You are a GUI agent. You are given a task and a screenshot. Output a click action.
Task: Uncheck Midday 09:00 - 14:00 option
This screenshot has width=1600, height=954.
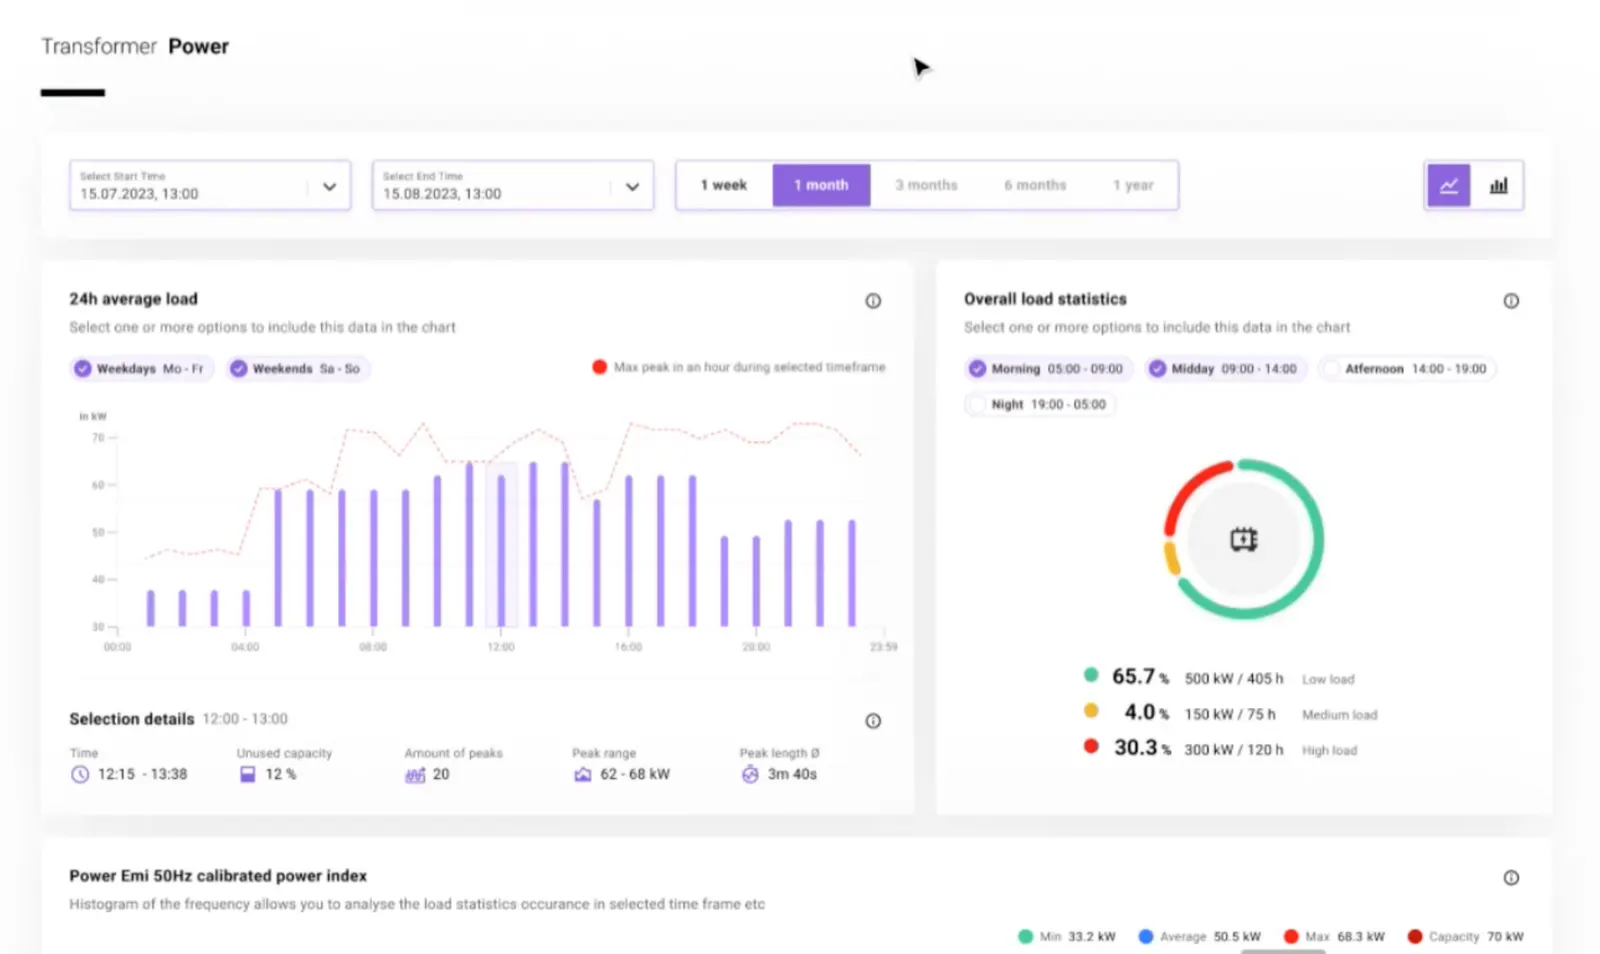pos(1225,369)
